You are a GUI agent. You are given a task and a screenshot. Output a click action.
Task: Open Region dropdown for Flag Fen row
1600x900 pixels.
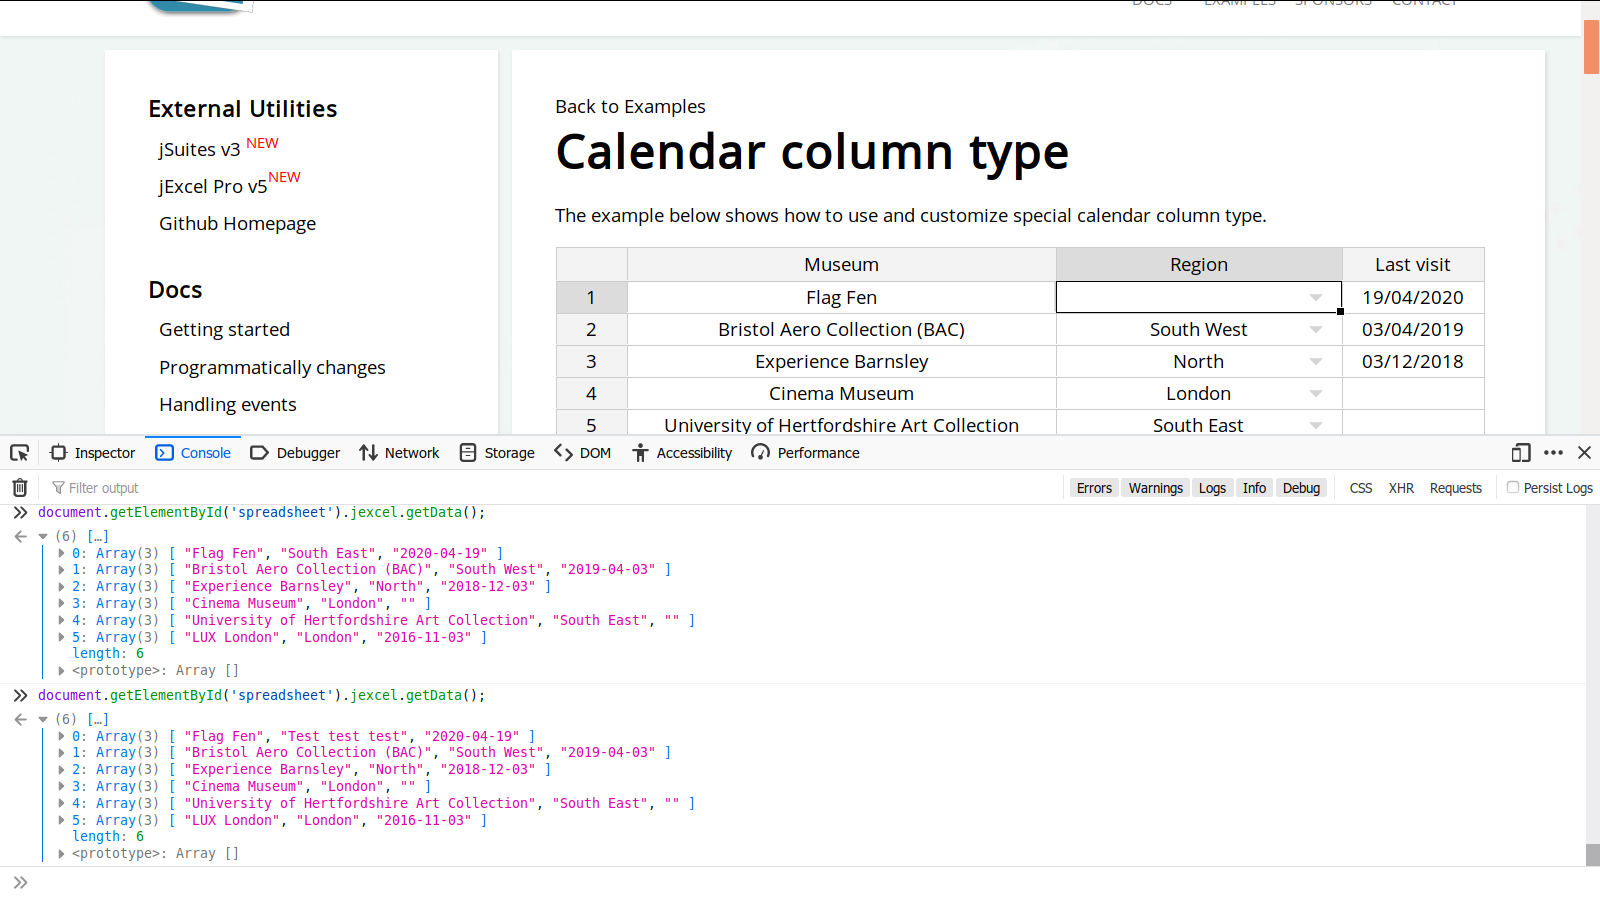1316,298
